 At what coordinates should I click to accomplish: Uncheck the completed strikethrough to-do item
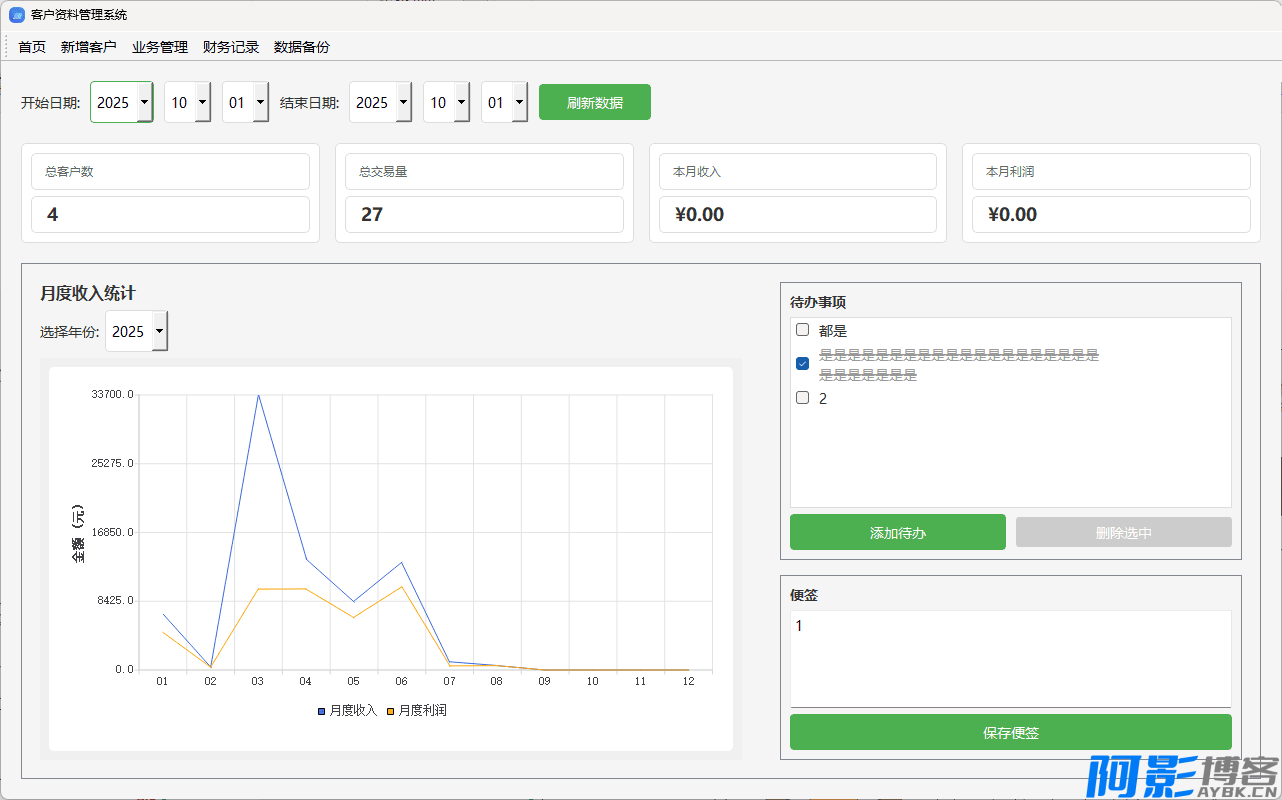click(802, 363)
